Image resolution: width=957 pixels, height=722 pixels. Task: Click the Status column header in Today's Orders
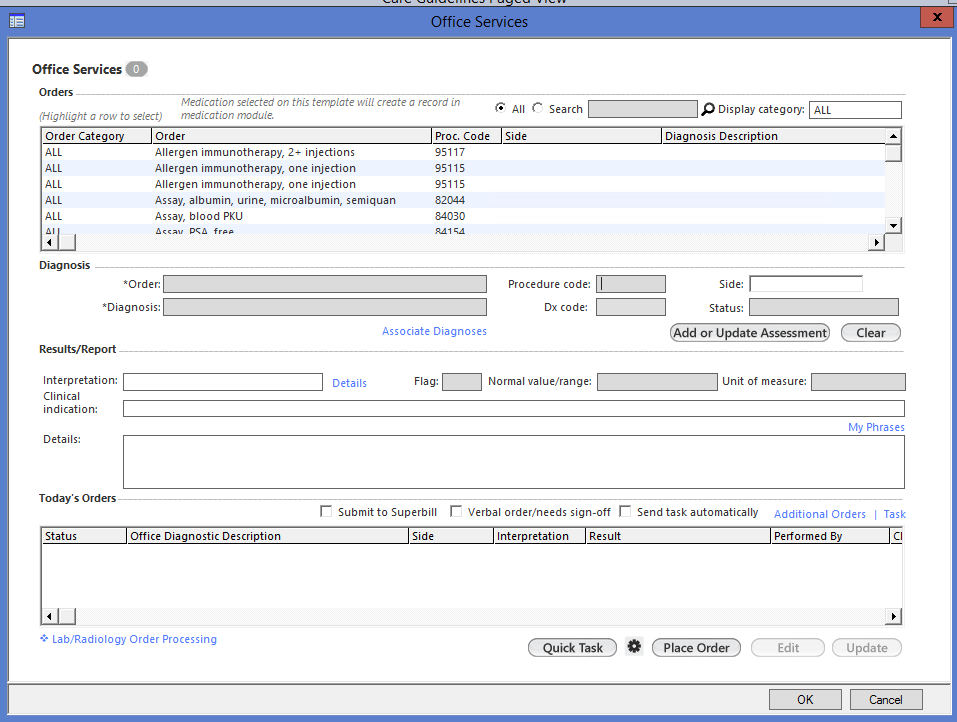(84, 536)
